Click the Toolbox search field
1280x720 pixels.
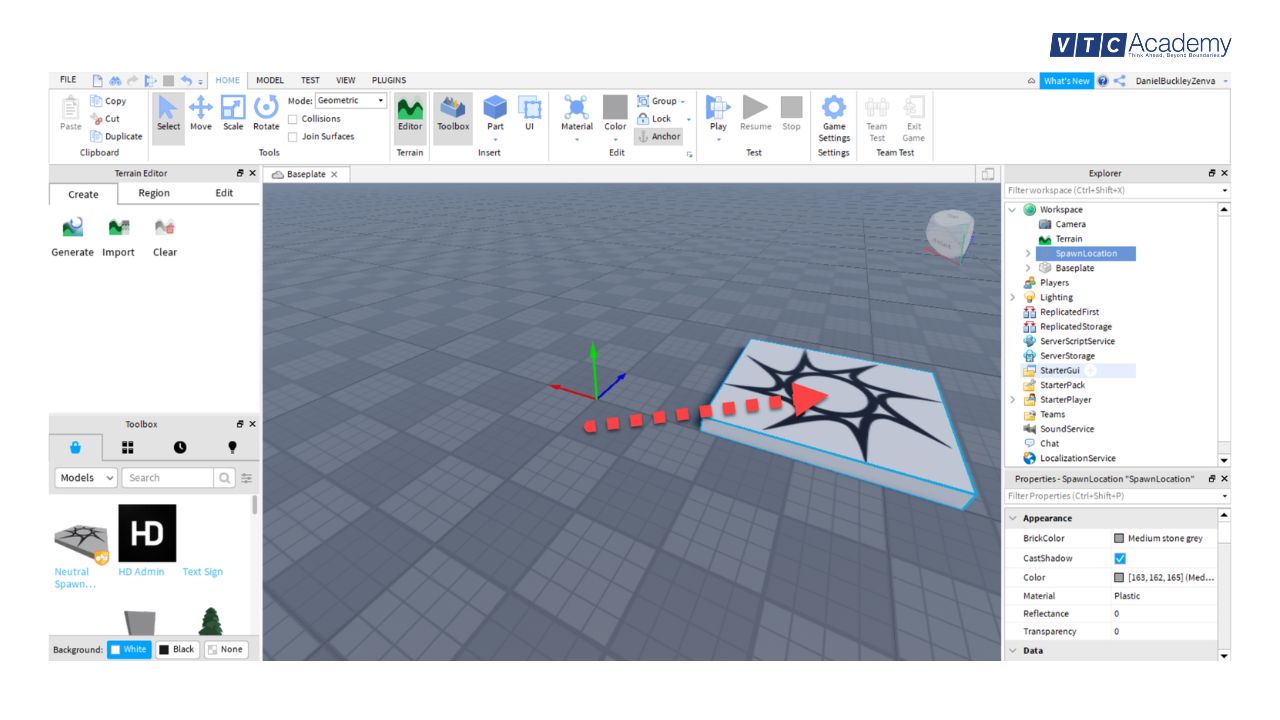(x=167, y=477)
